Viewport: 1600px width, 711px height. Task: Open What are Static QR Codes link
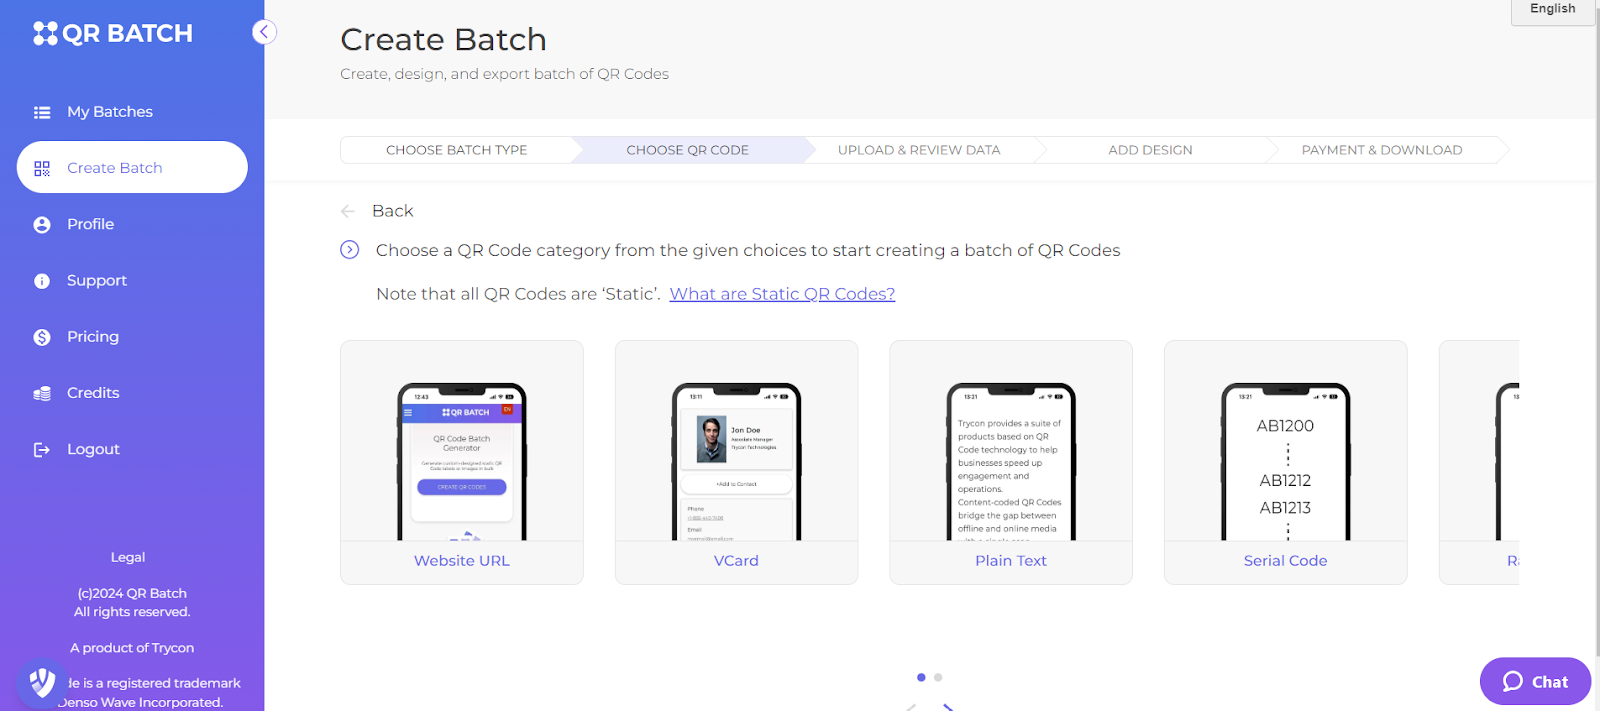pyautogui.click(x=782, y=294)
